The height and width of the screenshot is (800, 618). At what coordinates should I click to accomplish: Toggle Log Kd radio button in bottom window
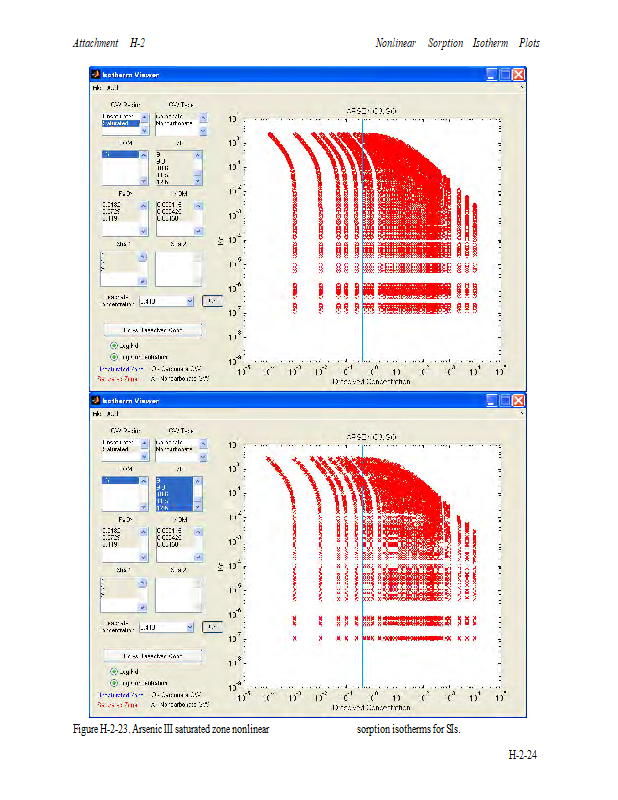(114, 671)
